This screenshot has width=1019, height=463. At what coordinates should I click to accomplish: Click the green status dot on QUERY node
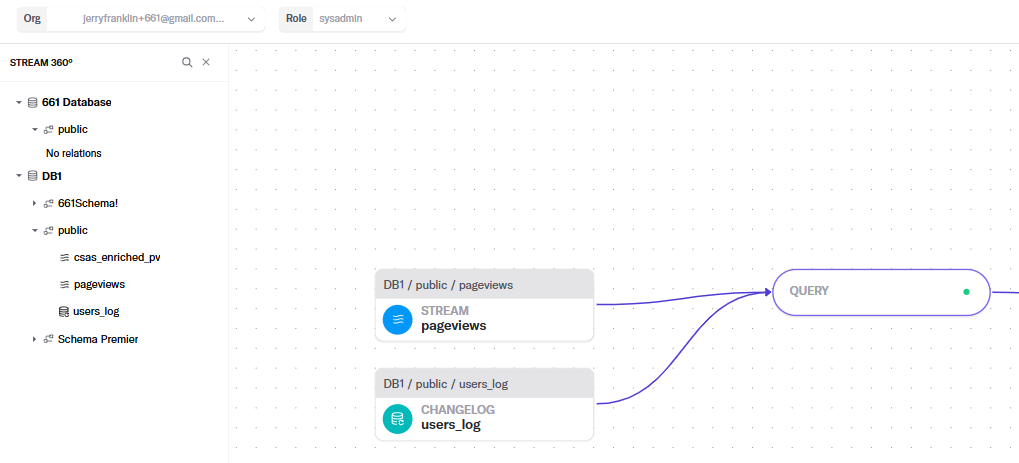point(966,292)
